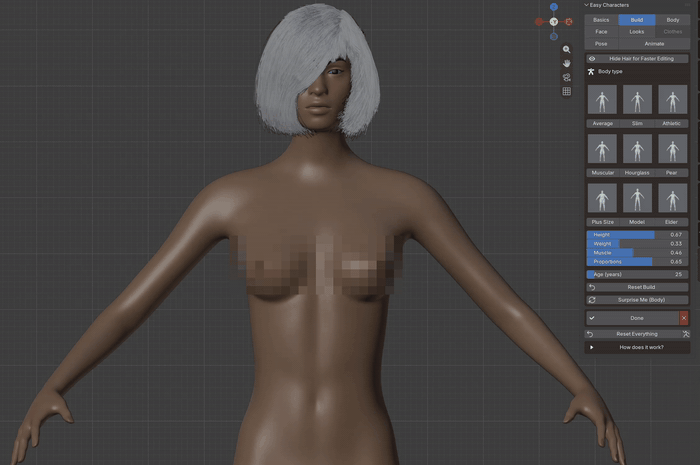Open the Pose tab

coord(601,44)
